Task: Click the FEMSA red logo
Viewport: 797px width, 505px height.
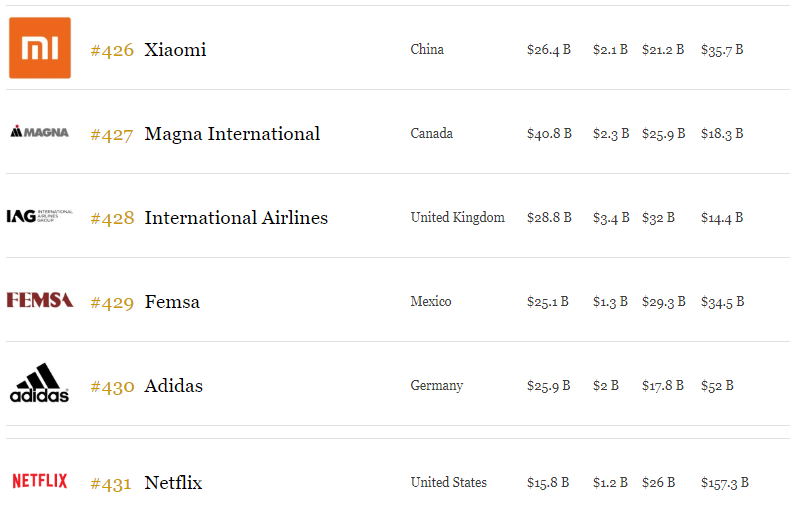Action: (40, 300)
